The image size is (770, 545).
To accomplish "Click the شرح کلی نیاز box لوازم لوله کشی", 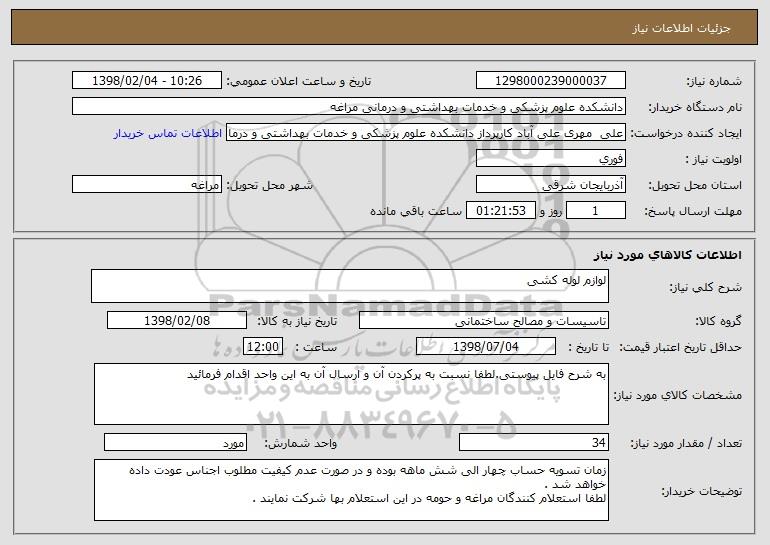I will 350,286.
